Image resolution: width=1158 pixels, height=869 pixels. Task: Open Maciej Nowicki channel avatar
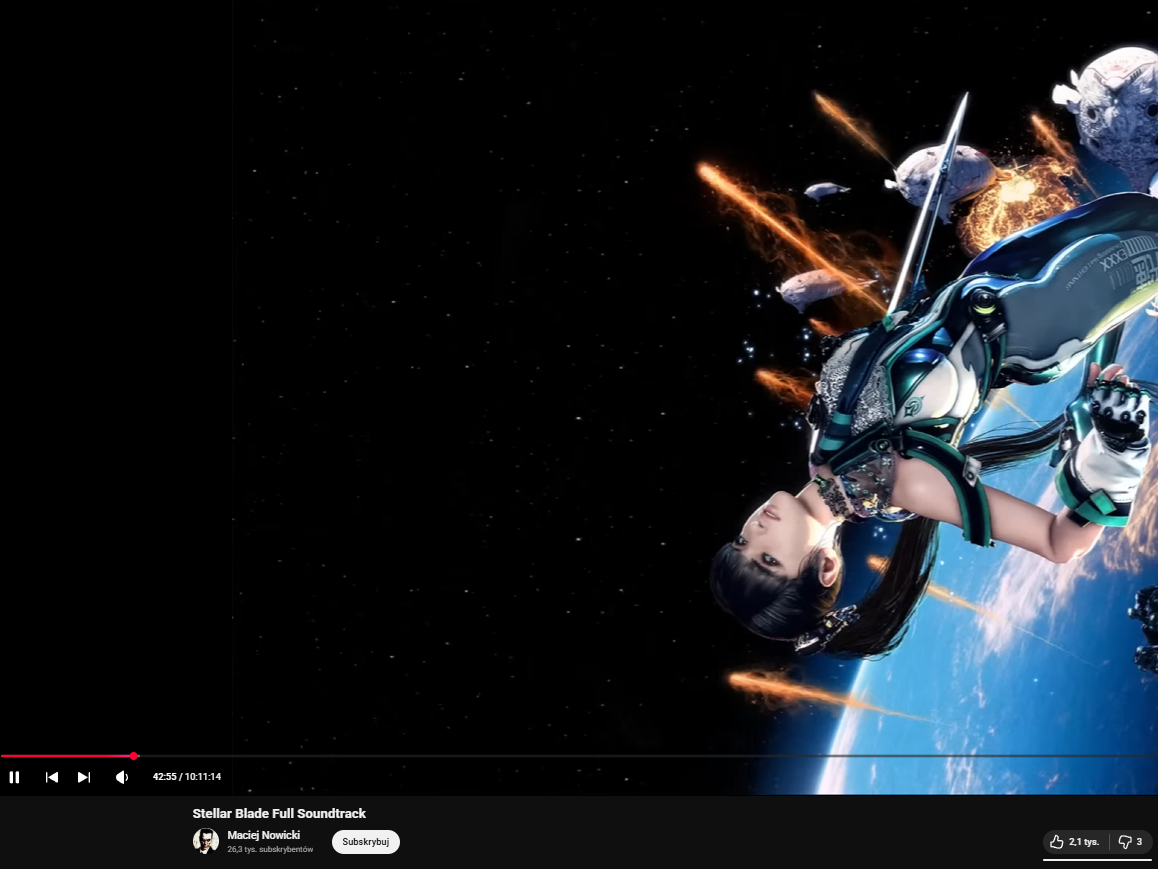pos(206,841)
